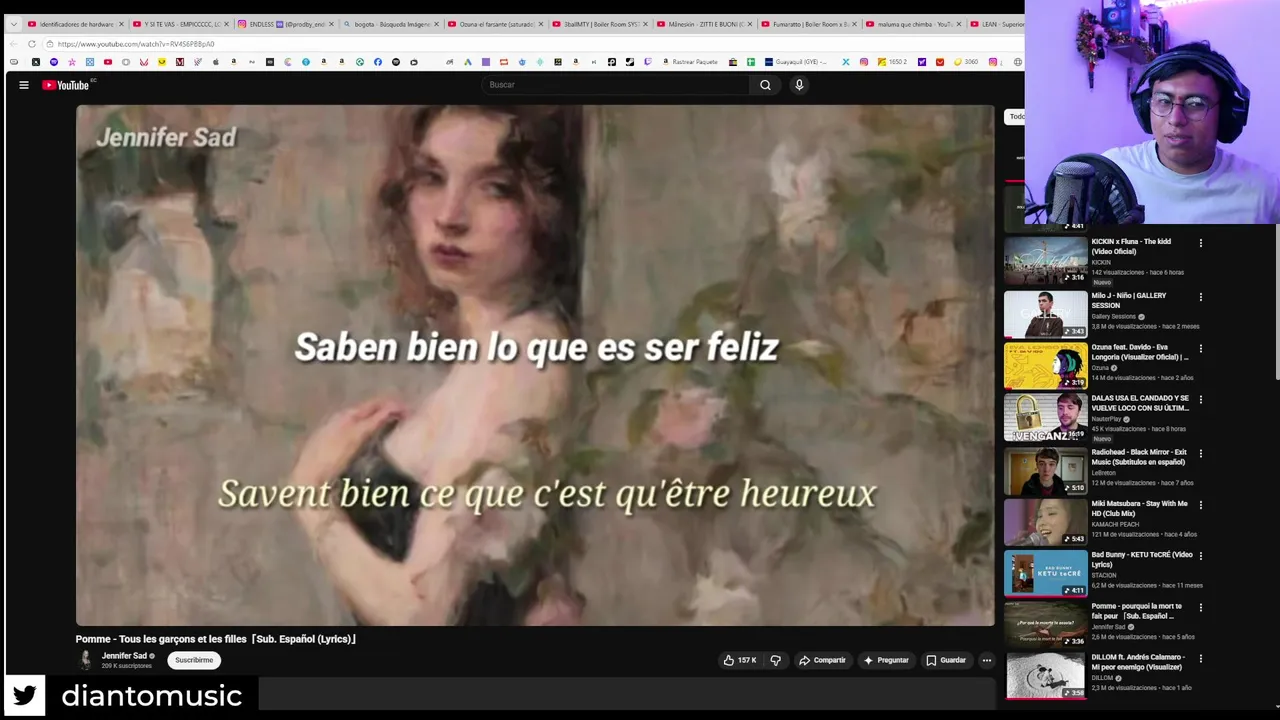Screen dimensions: 1280x720
Task: Open the 'Guayaquil (GYE)' bookmark
Action: click(x=796, y=62)
